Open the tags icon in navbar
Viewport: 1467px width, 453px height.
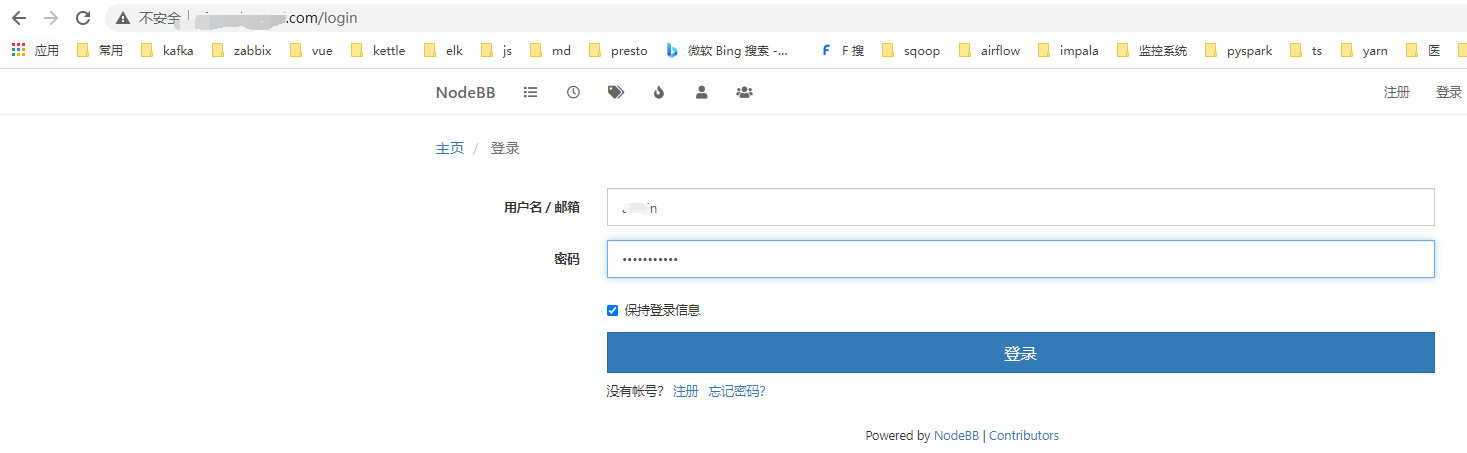point(616,92)
